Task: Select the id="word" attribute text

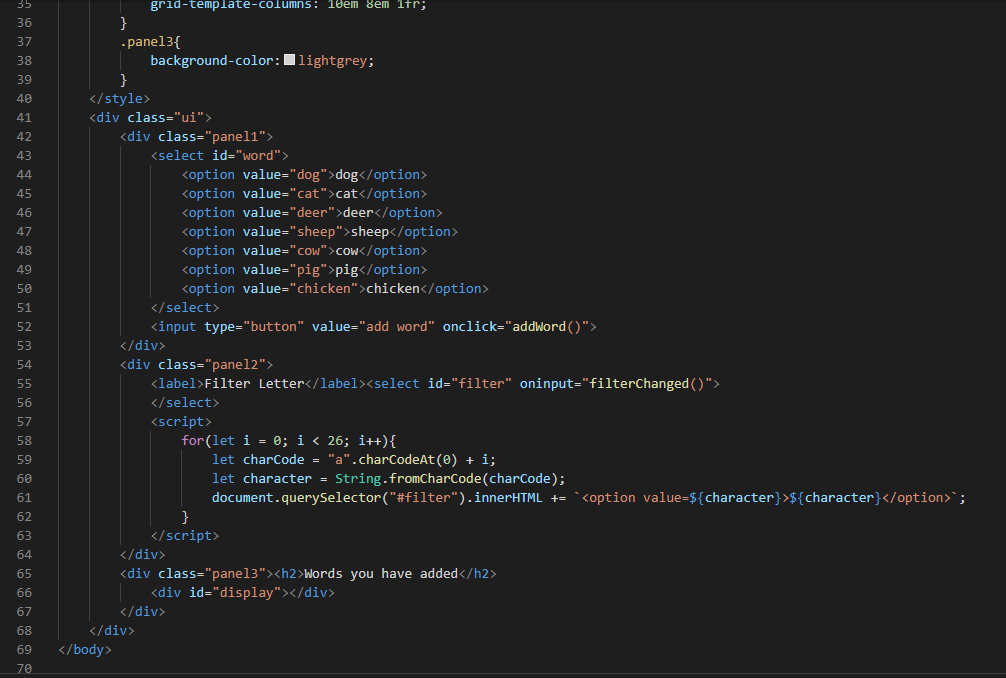Action: coord(246,155)
